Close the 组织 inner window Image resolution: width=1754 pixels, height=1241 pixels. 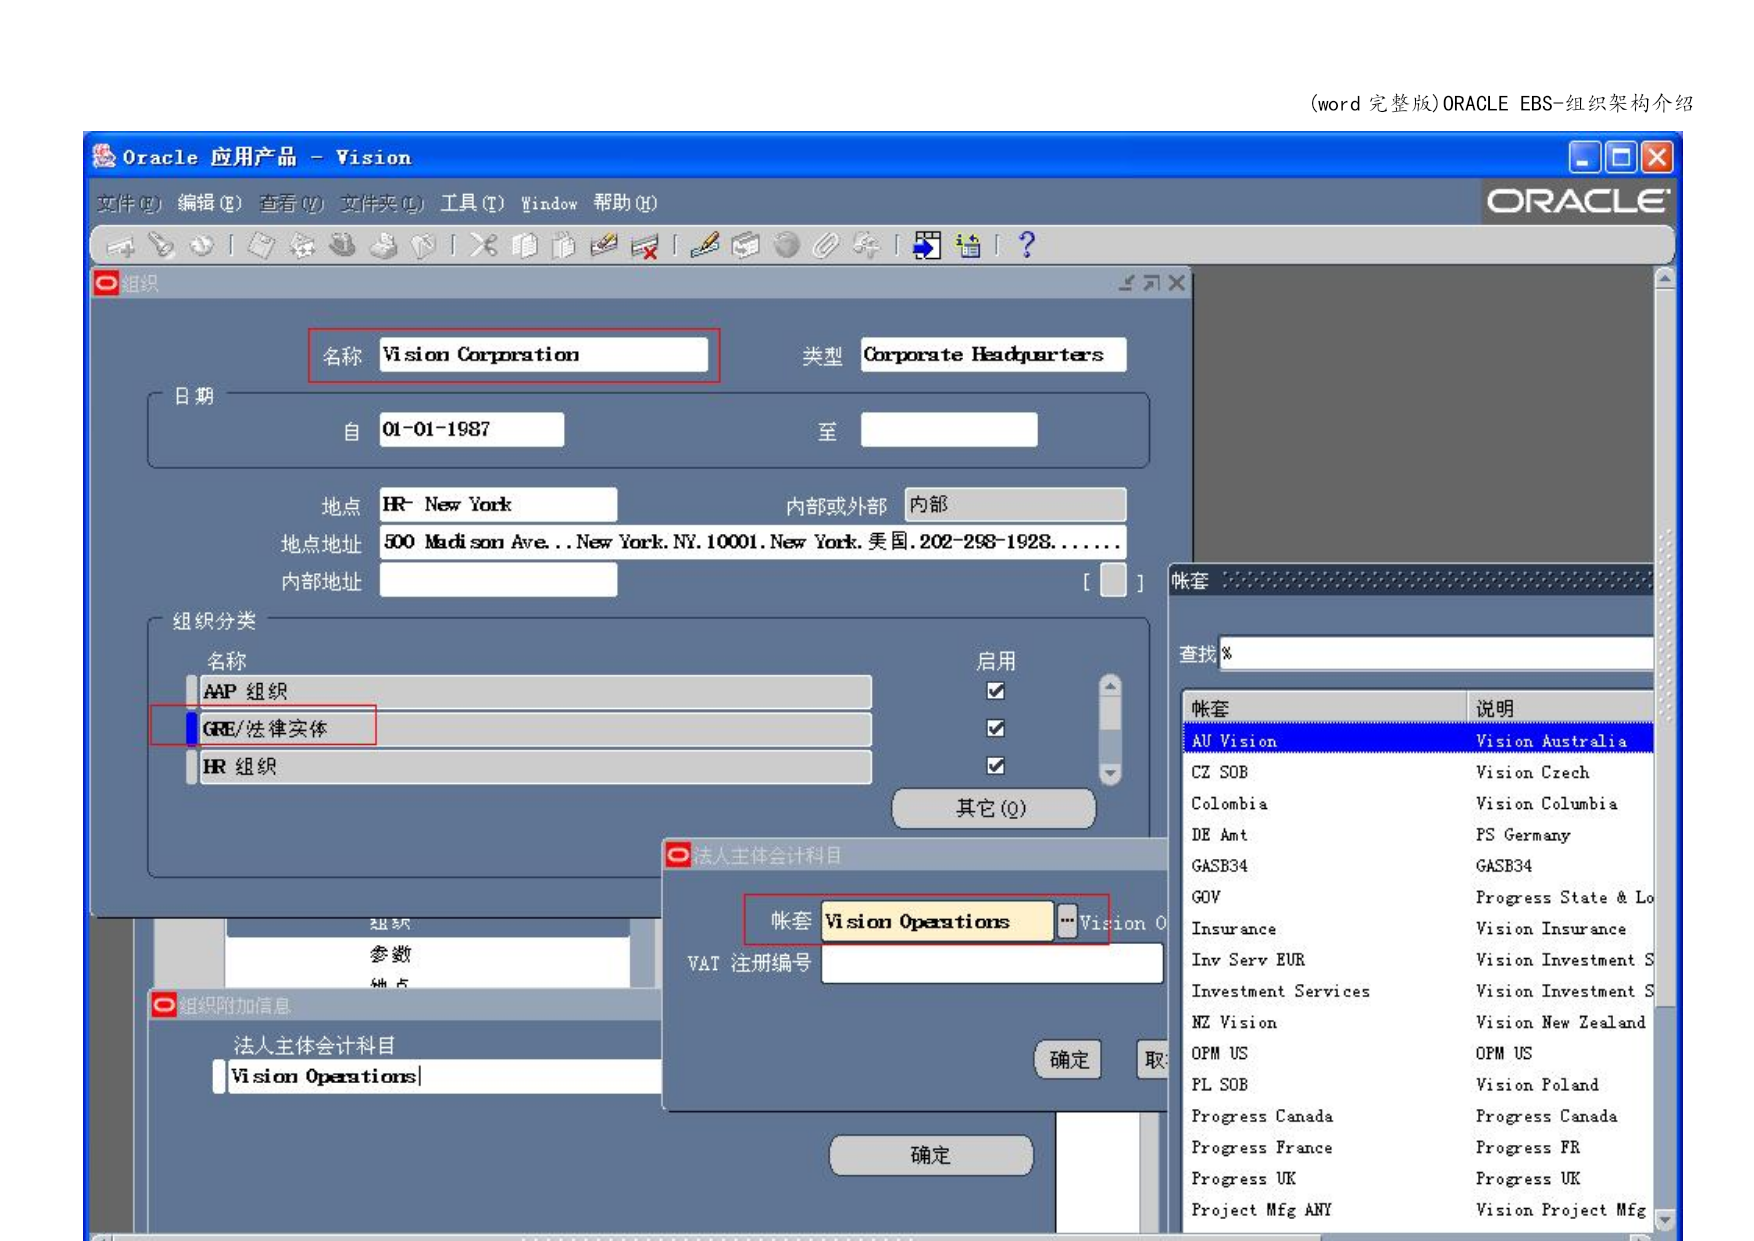pyautogui.click(x=1177, y=283)
